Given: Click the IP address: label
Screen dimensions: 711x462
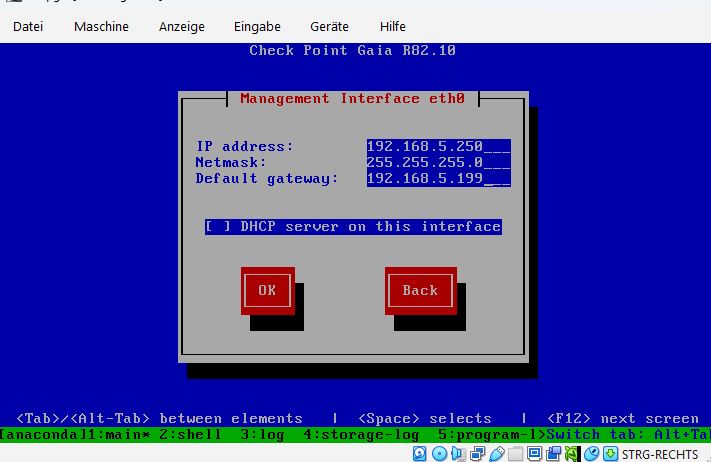Looking at the screenshot, I should pos(245,146).
